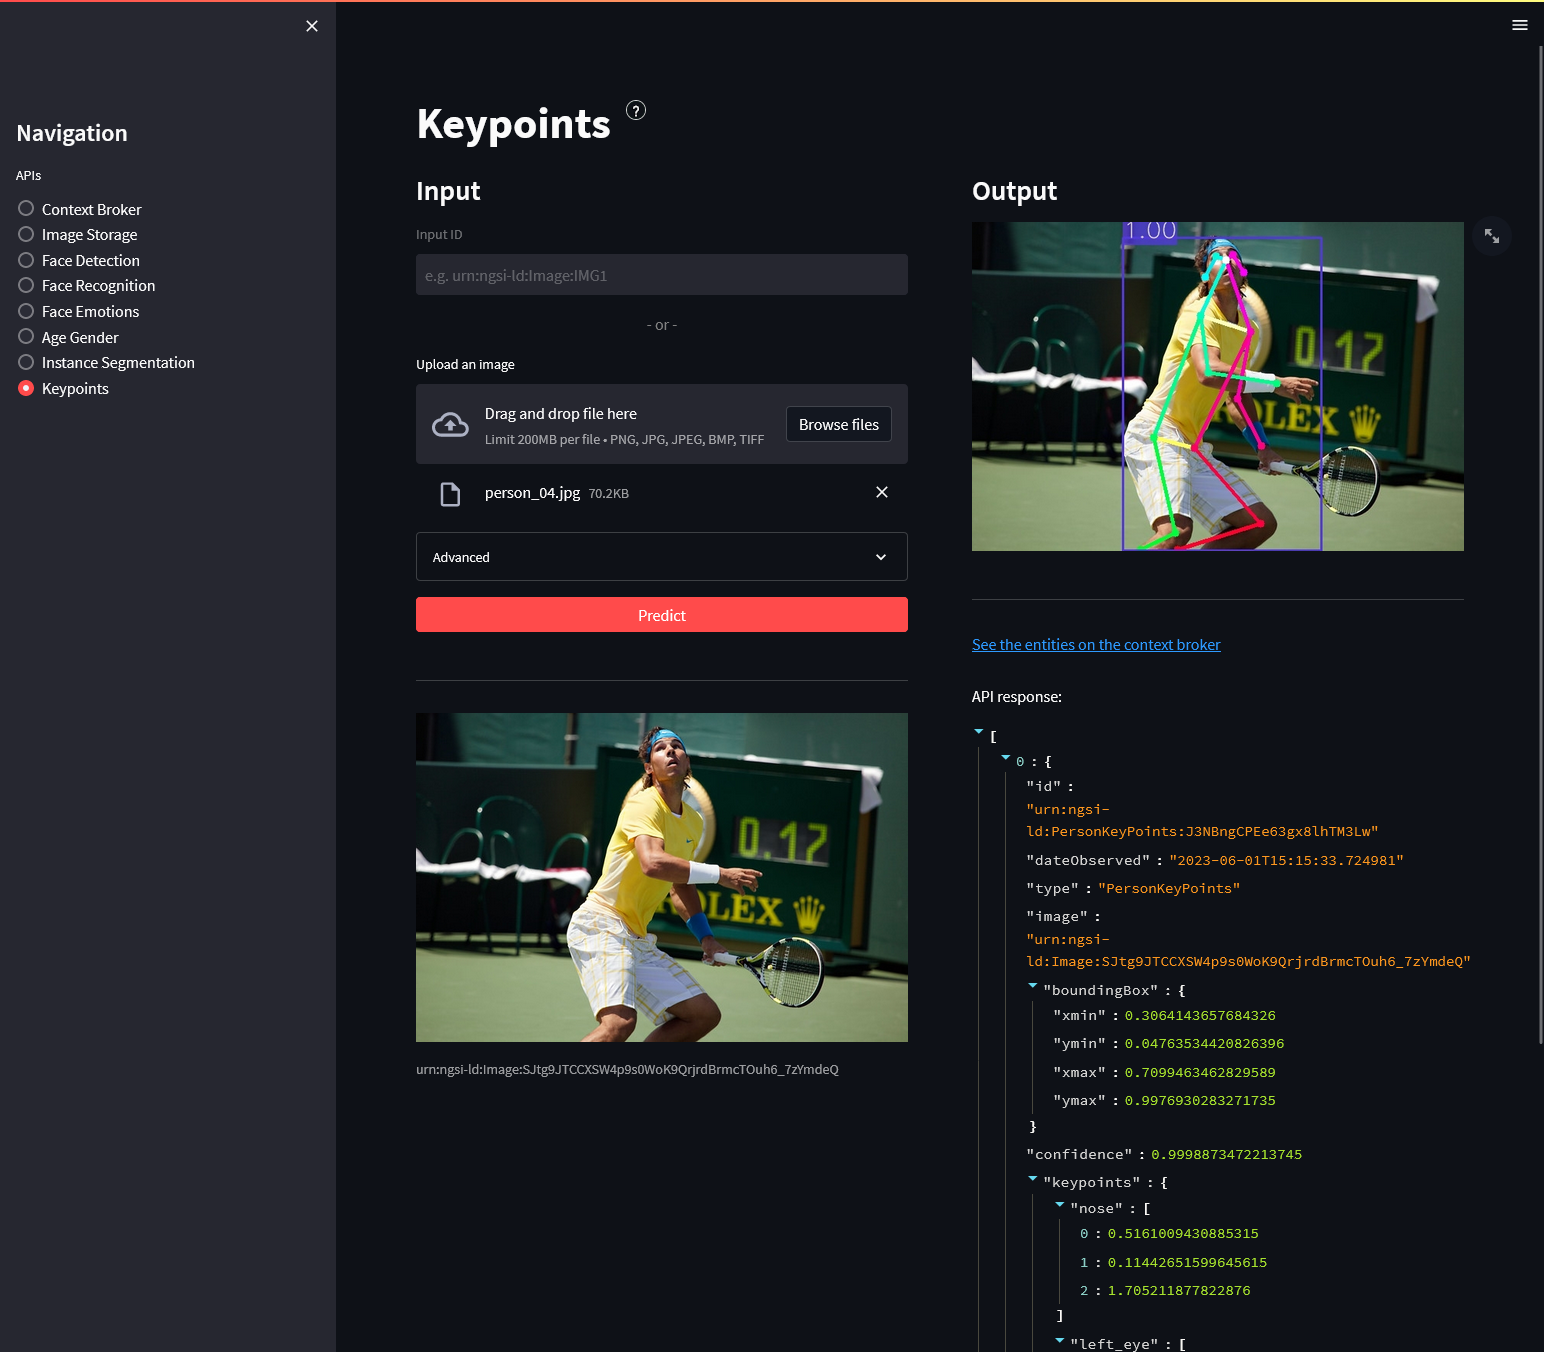Select the Age Gender radio option
Screen dimensions: 1544x1352
click(x=68, y=337)
